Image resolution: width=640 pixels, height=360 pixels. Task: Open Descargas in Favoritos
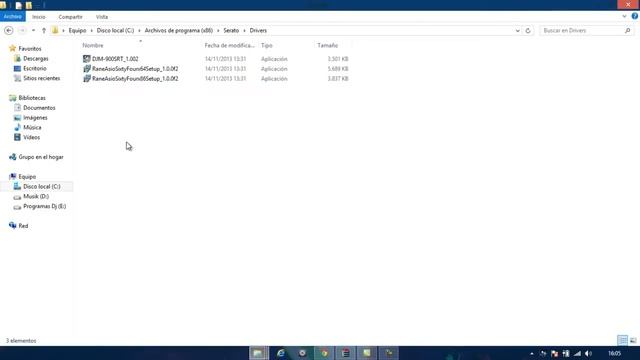(x=36, y=58)
